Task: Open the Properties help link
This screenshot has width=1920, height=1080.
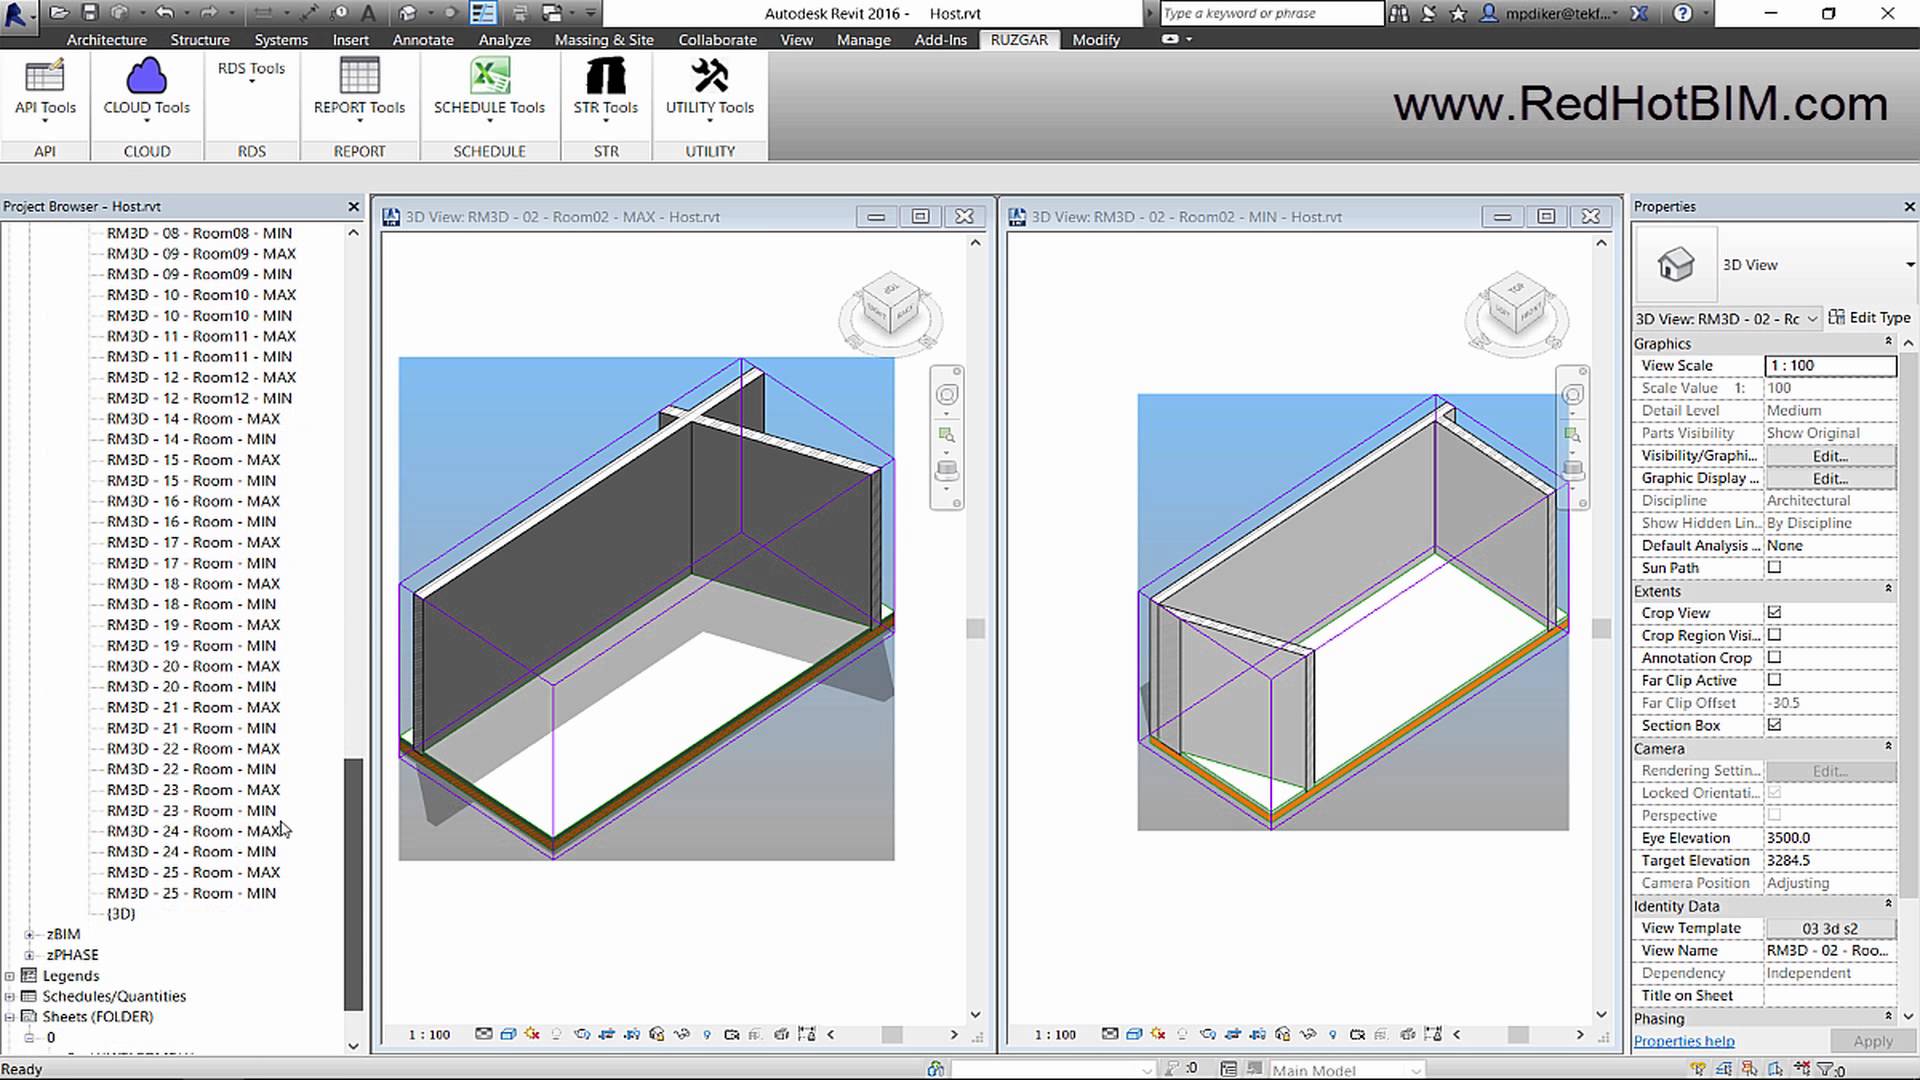Action: click(x=1684, y=1041)
